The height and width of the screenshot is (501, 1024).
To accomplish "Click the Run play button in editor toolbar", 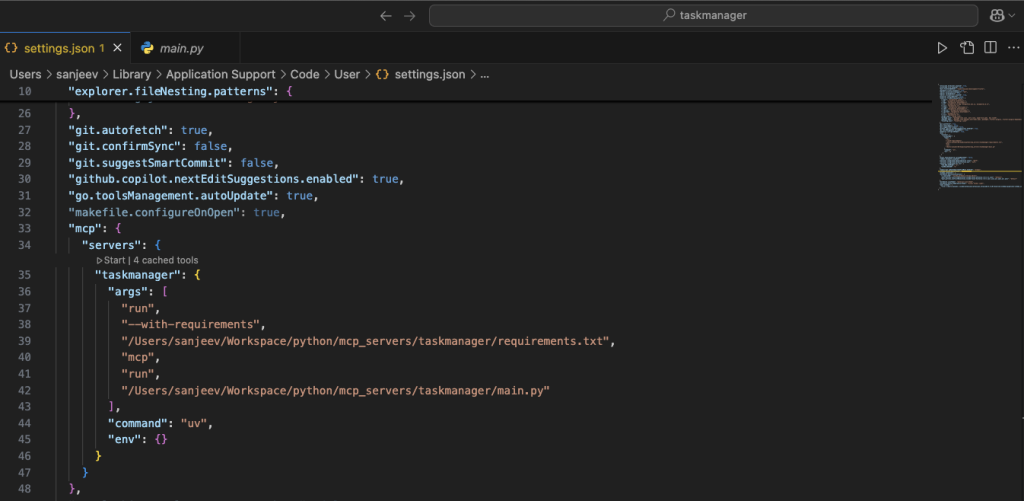I will click(x=942, y=48).
